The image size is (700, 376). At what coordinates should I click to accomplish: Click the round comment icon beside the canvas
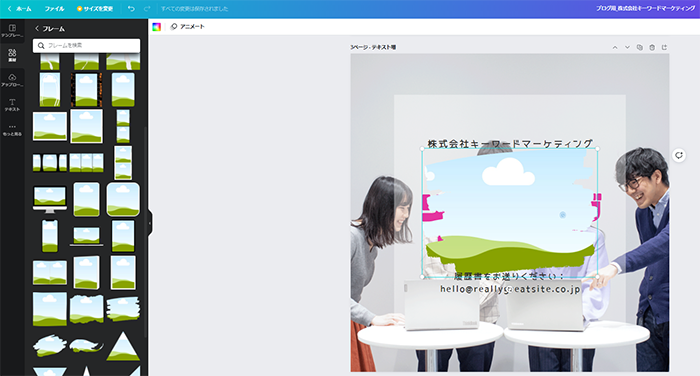tap(679, 155)
